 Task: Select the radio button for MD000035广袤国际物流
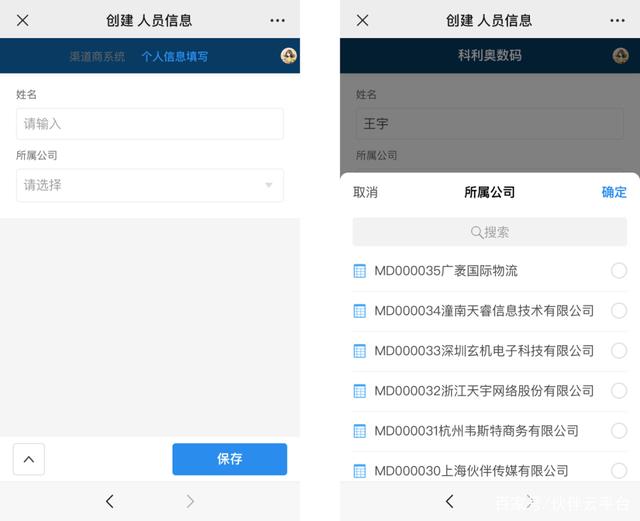click(619, 271)
